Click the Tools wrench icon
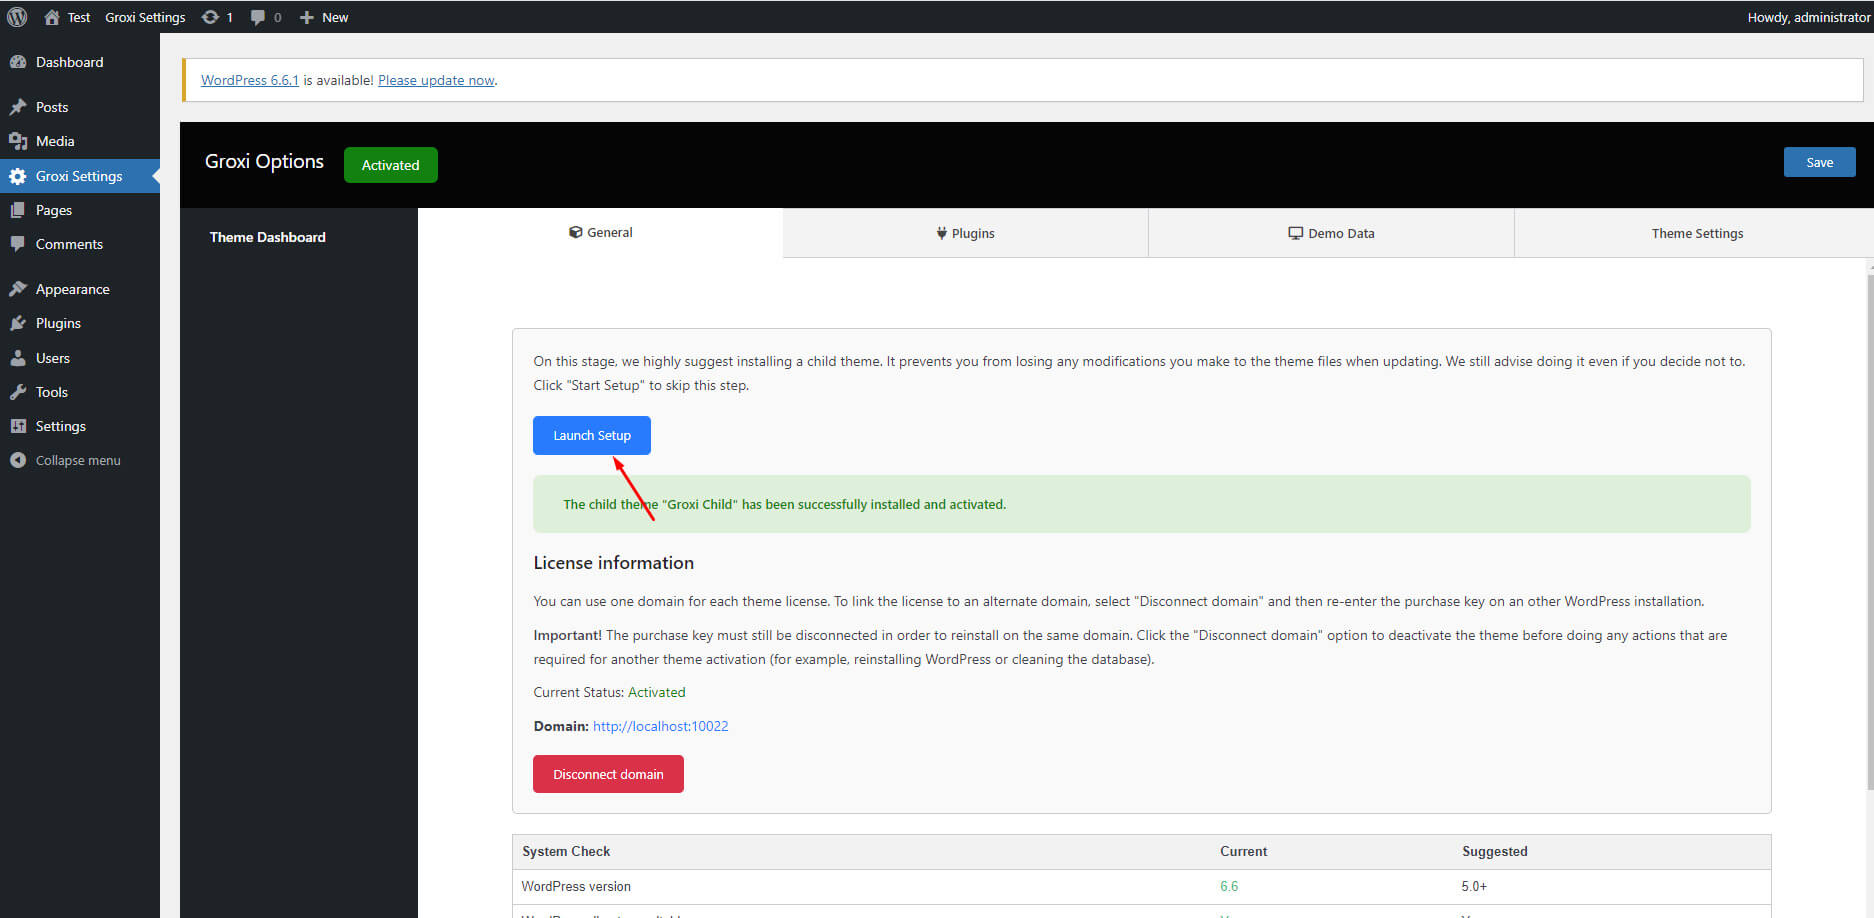 tap(18, 392)
